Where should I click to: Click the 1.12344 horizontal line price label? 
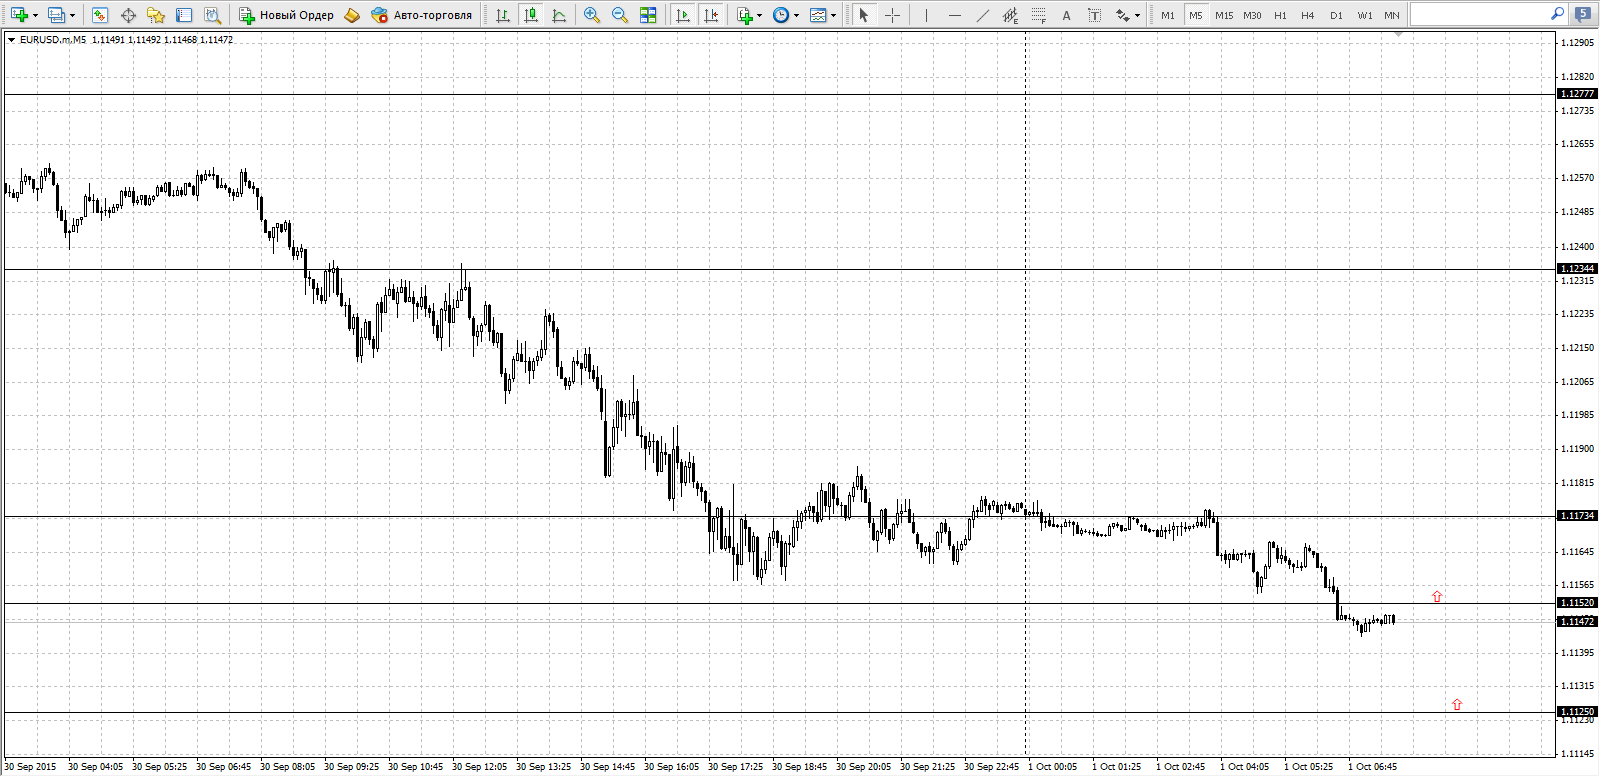pyautogui.click(x=1577, y=269)
